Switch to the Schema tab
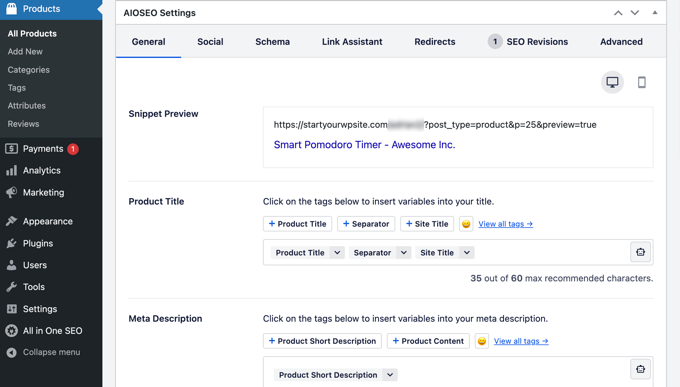 pos(272,42)
